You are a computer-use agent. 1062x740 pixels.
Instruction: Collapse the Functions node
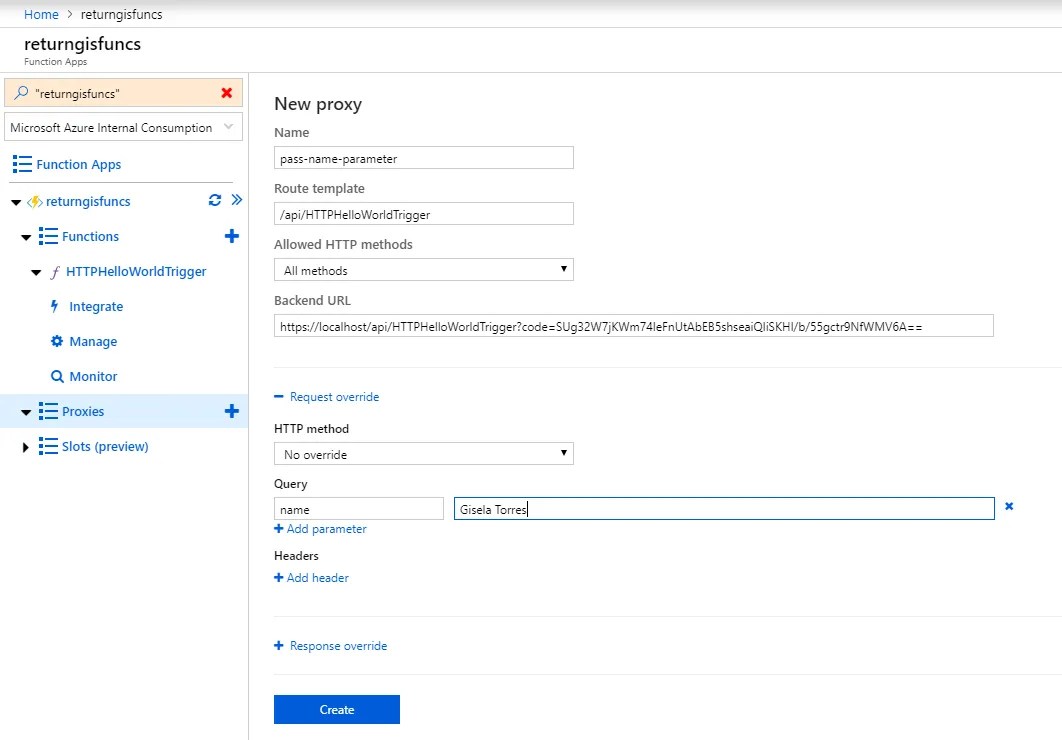tap(26, 237)
